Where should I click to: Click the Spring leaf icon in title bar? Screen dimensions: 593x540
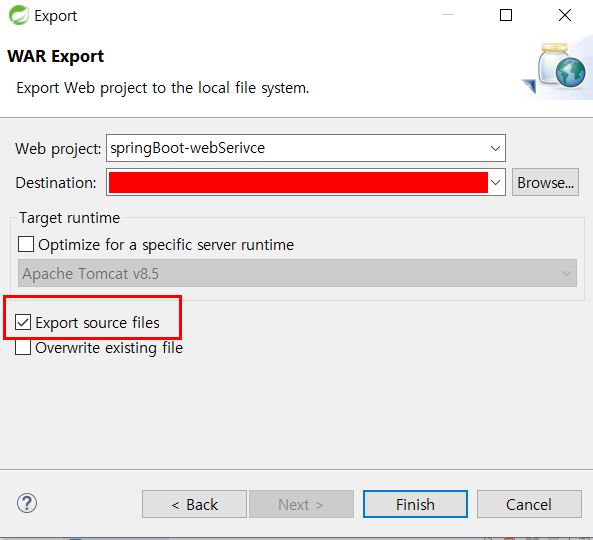(x=19, y=15)
